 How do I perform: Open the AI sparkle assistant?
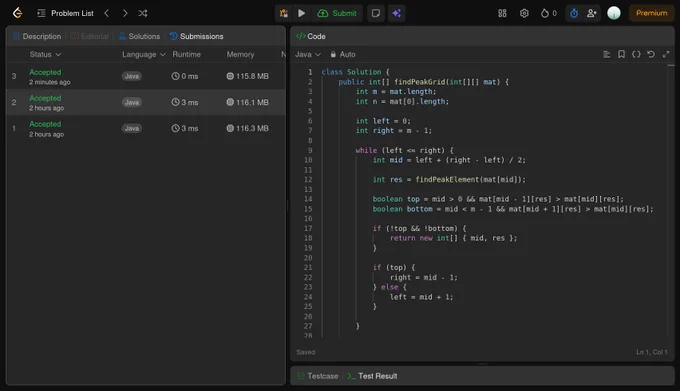click(x=396, y=13)
